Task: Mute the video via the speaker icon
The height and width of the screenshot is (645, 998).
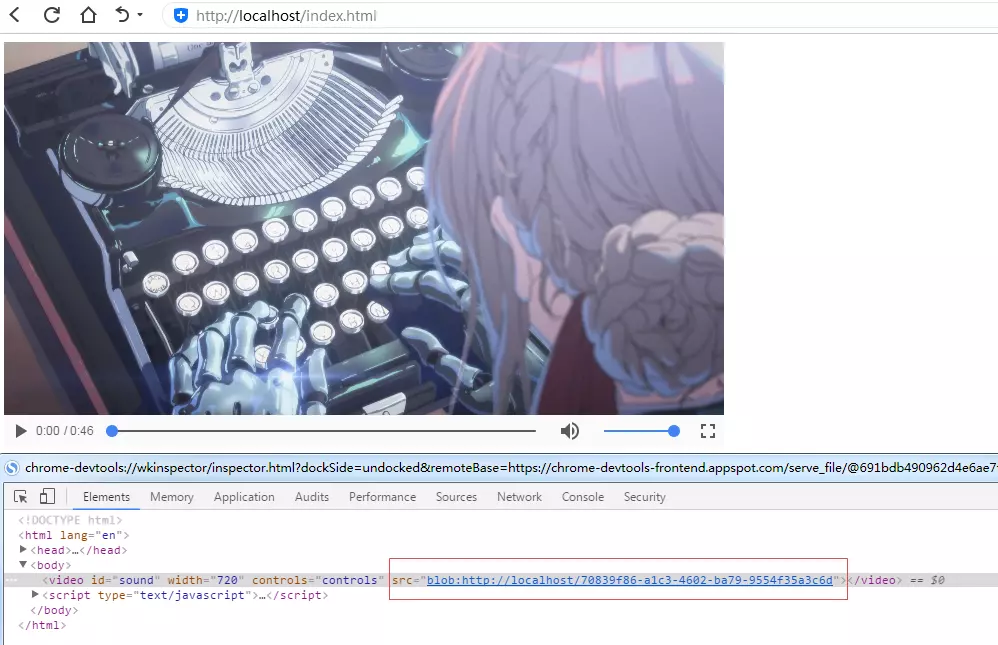Action: [x=569, y=430]
